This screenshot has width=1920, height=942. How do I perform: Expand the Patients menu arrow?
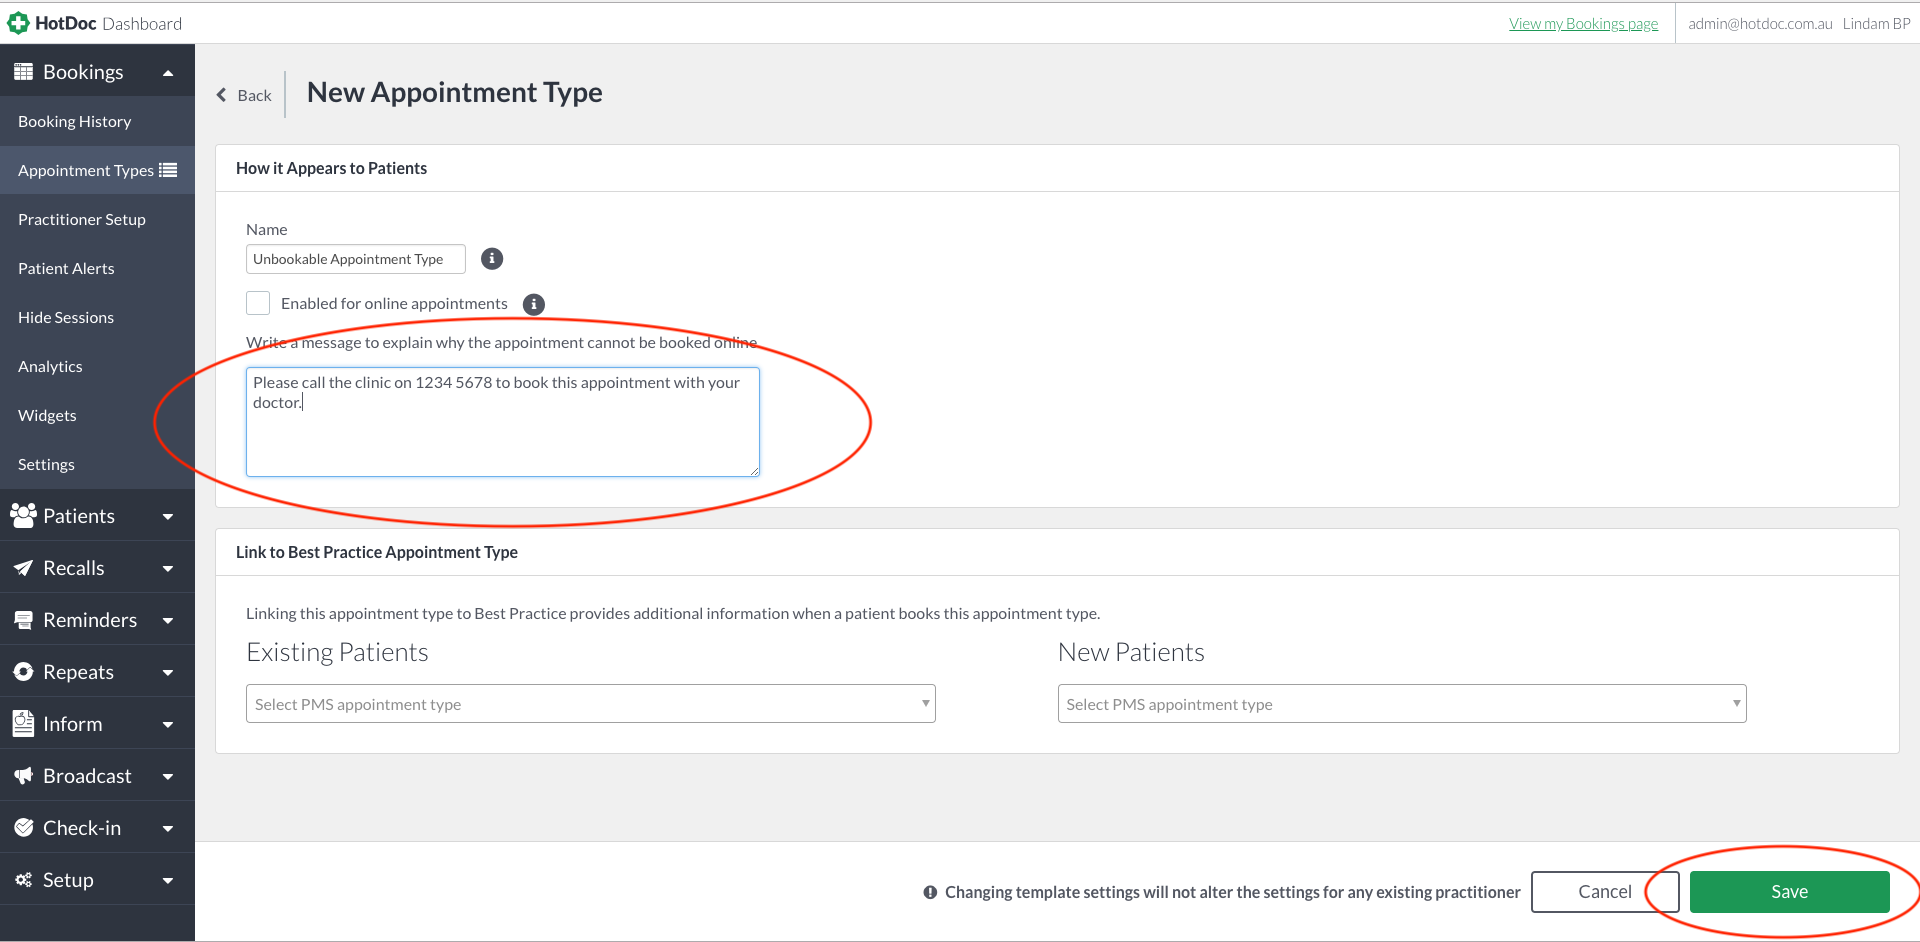pos(168,517)
